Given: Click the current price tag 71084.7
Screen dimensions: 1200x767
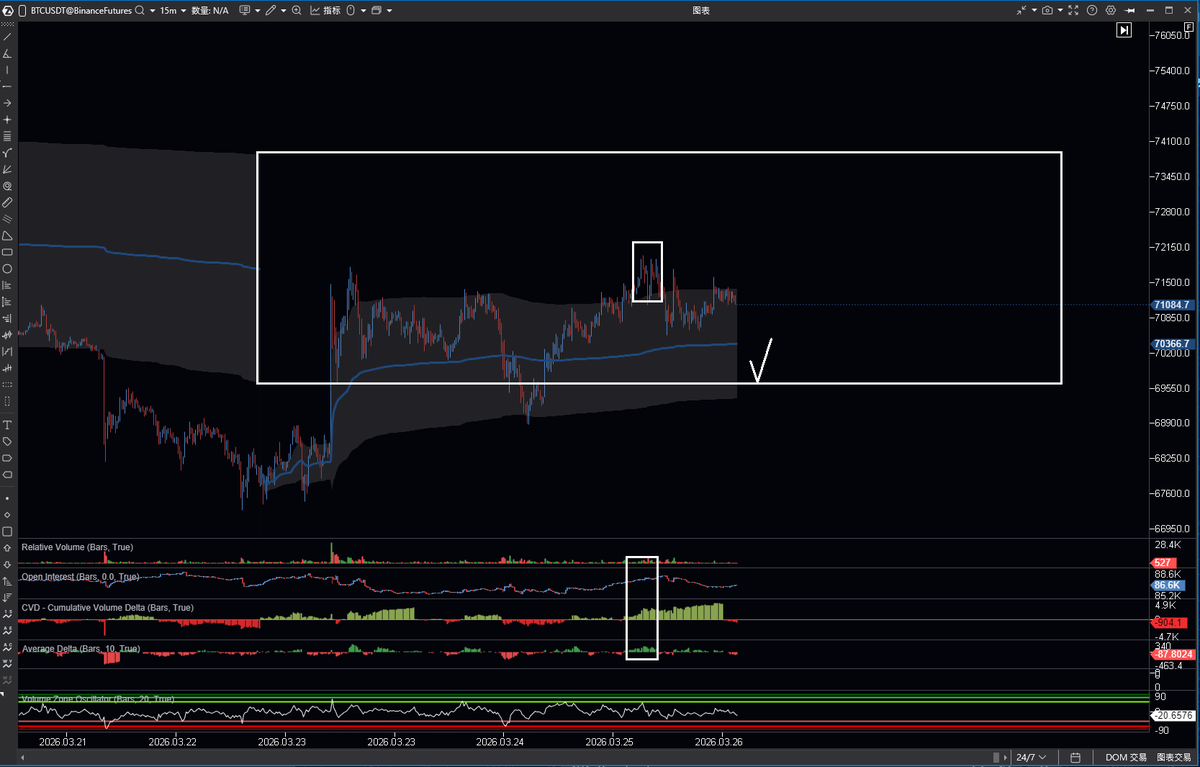Looking at the screenshot, I should coord(1172,304).
